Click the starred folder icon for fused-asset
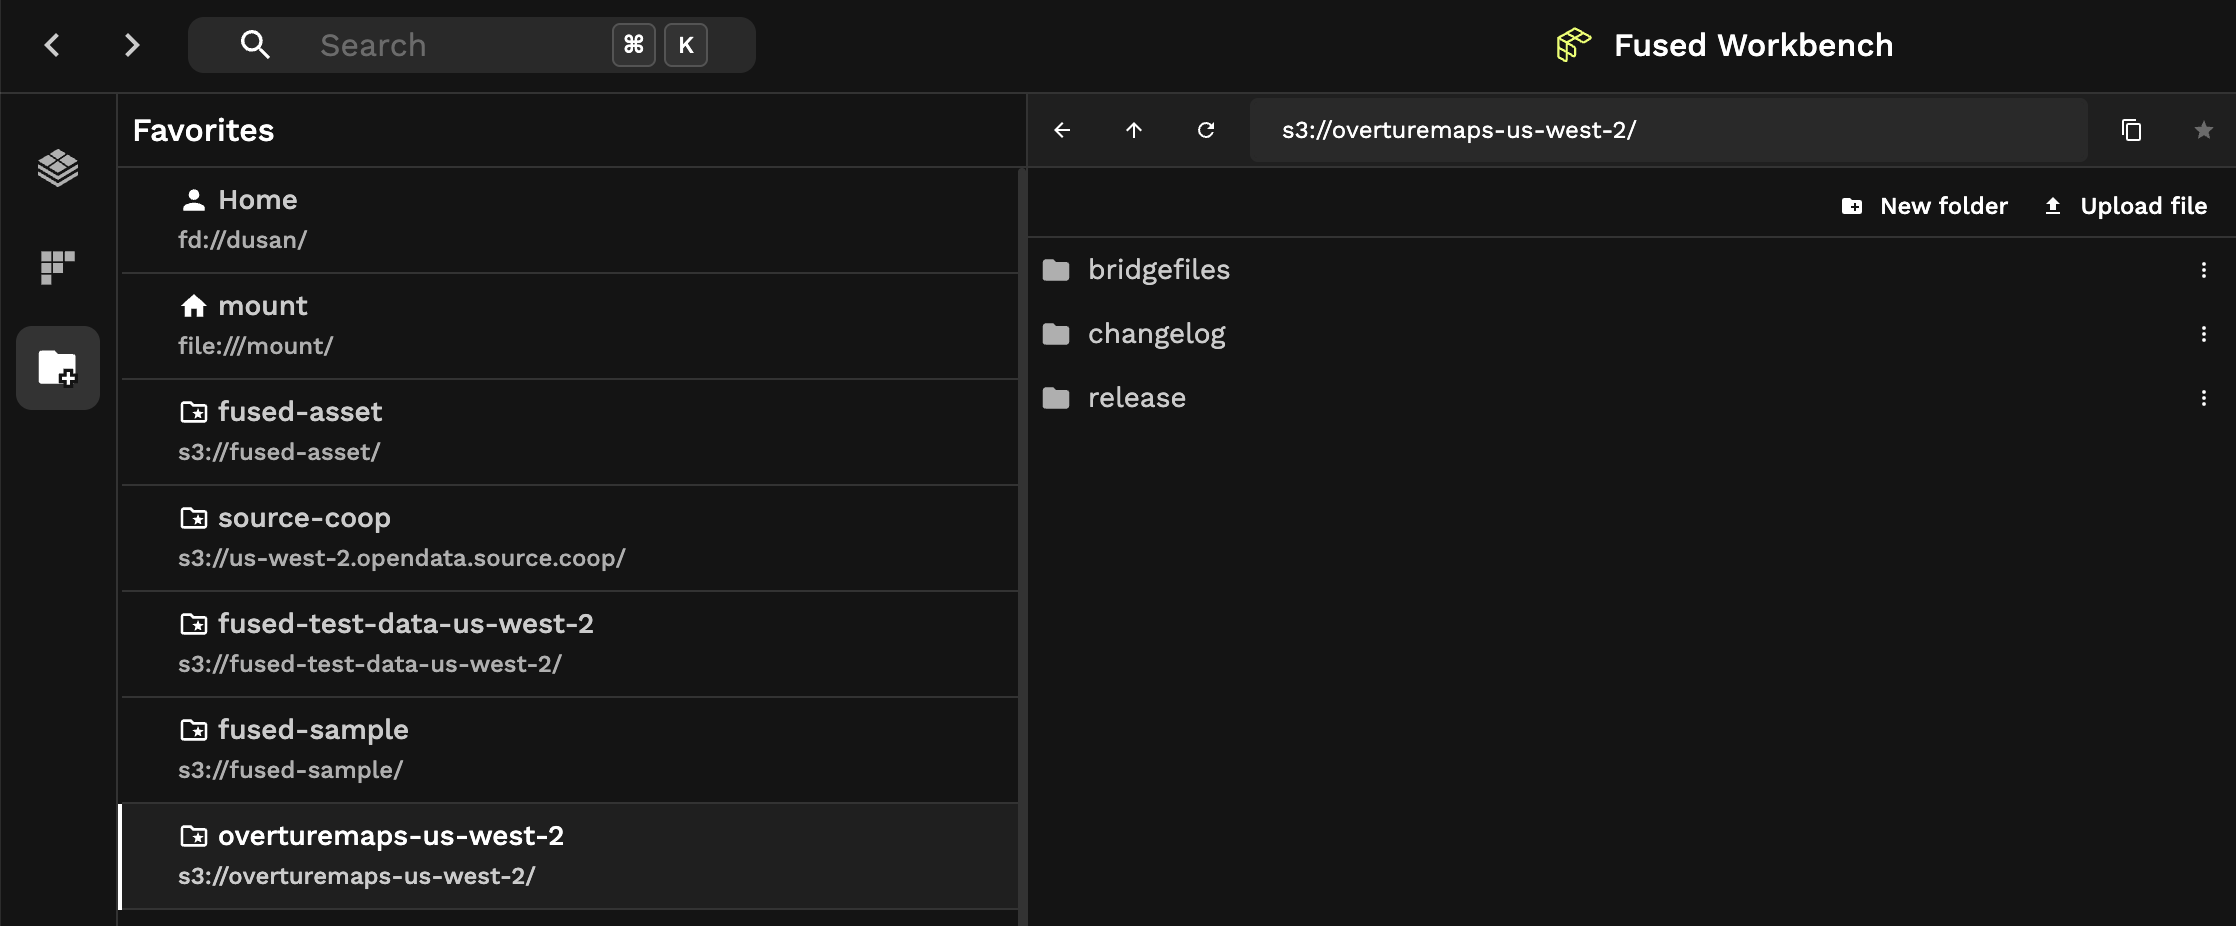The height and width of the screenshot is (926, 2236). [193, 412]
